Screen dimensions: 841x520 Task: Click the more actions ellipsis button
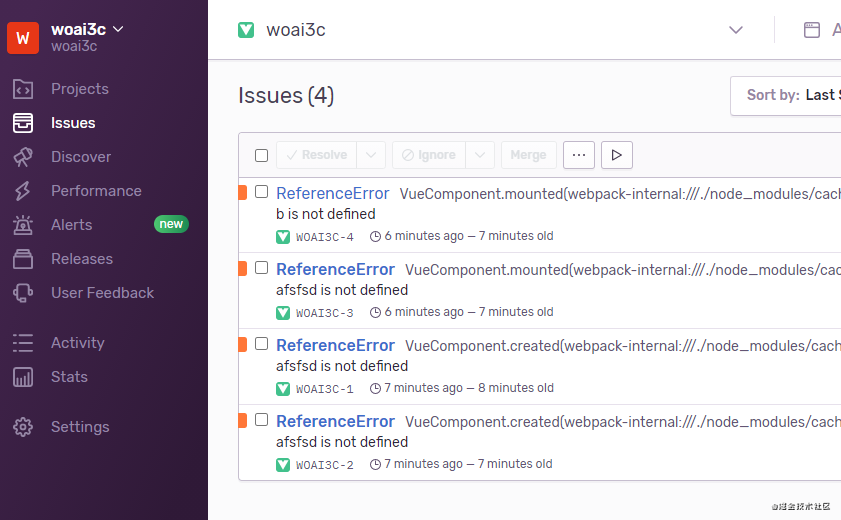[x=579, y=155]
